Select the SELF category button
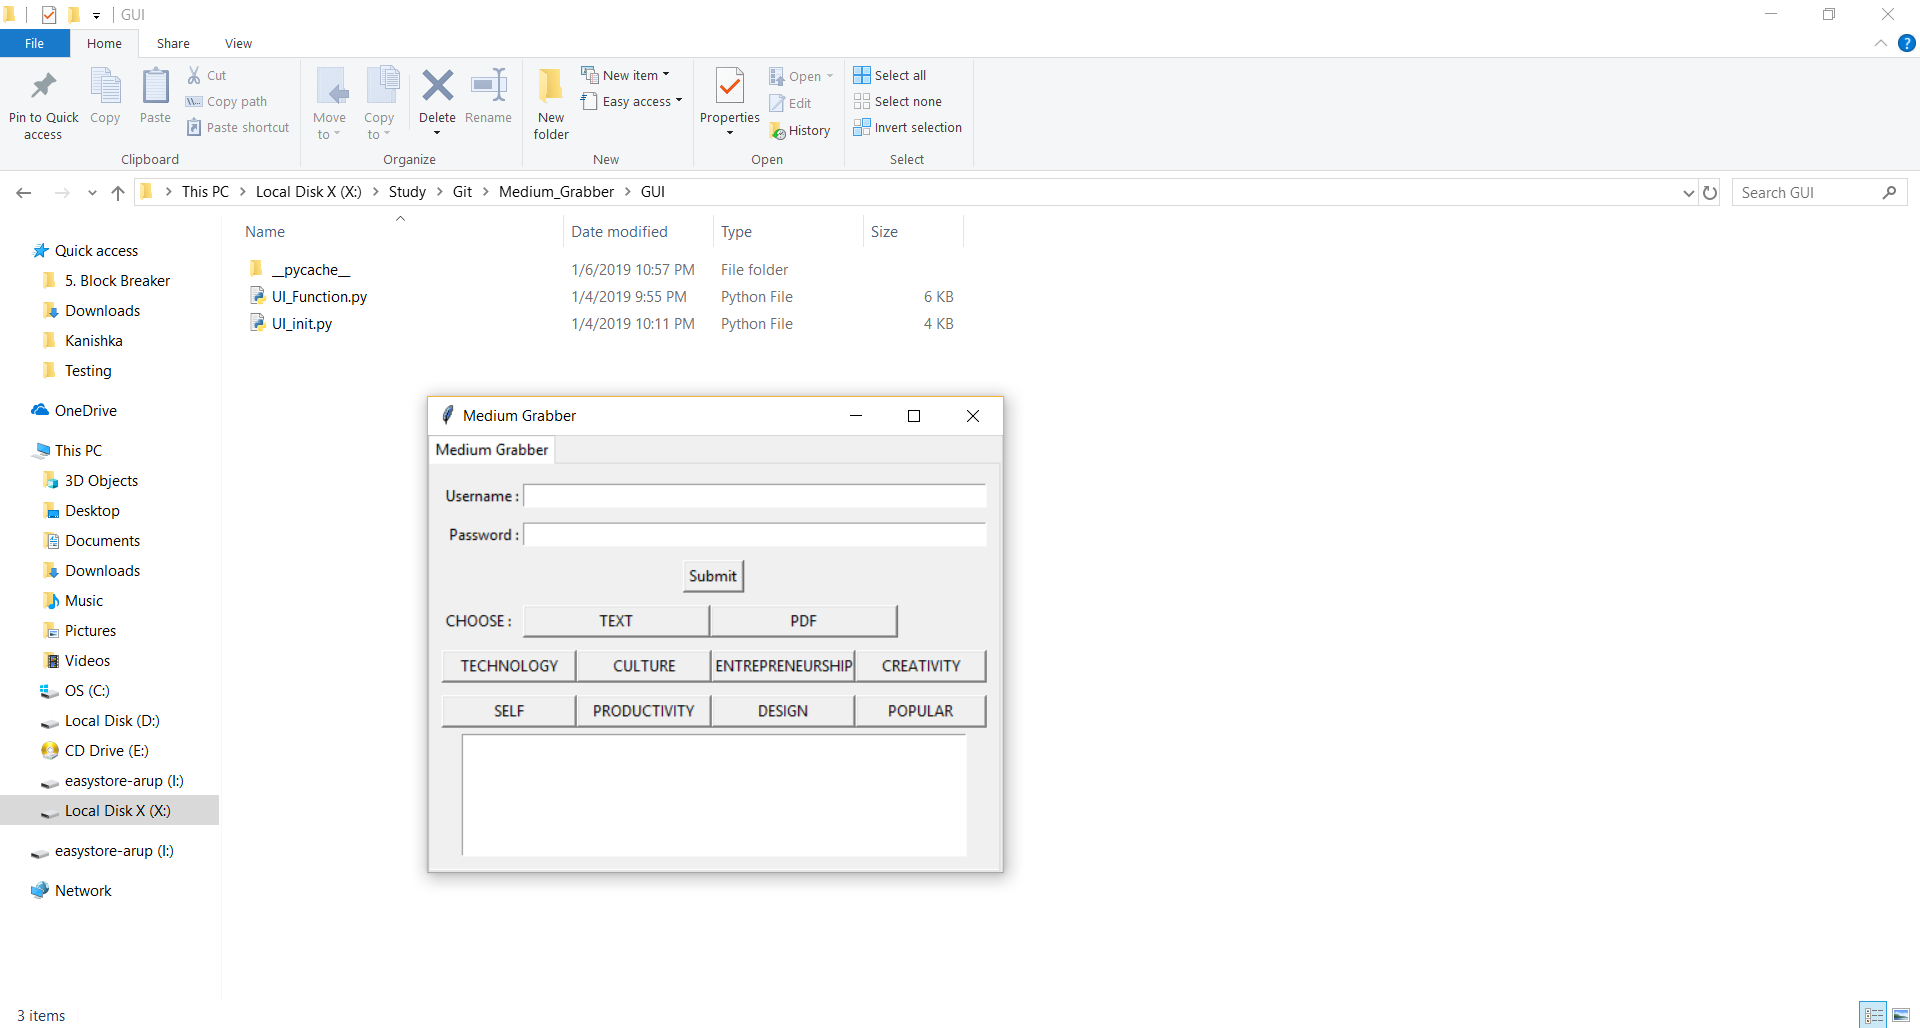 509,711
